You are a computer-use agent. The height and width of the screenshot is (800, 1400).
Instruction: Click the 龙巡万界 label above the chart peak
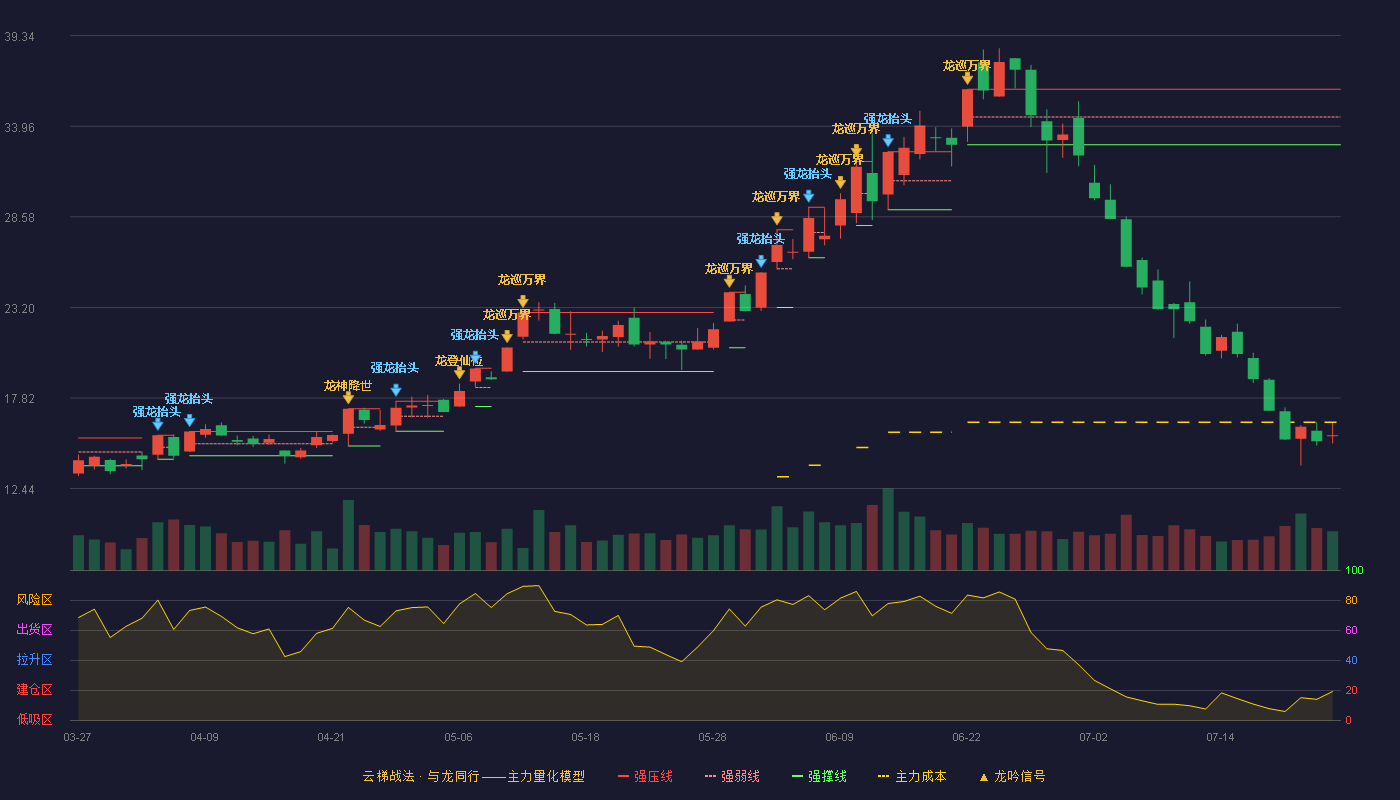967,65
